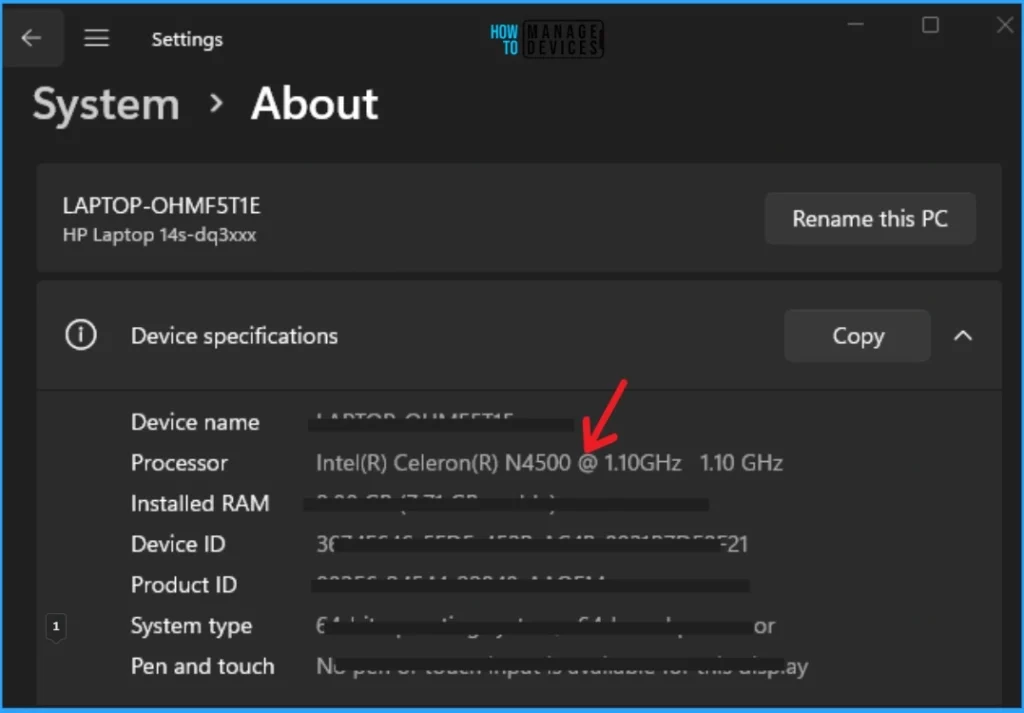Screen dimensions: 1024x713
Task: Click Rename this PC
Action: click(870, 219)
